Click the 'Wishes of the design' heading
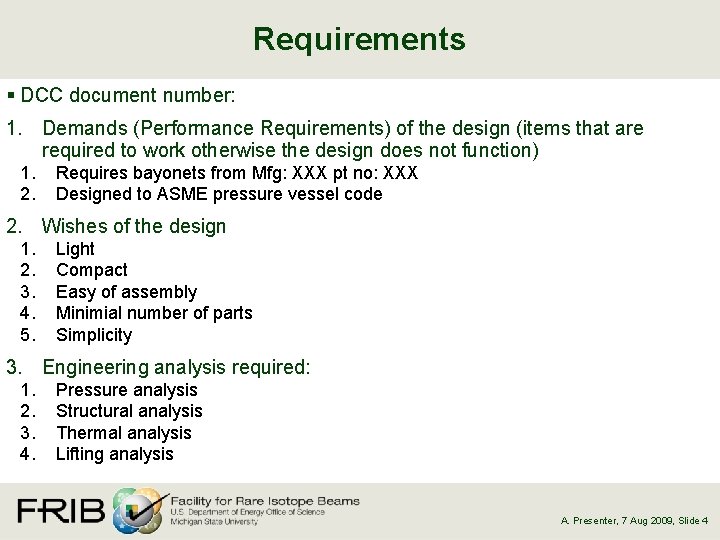 [x=134, y=226]
